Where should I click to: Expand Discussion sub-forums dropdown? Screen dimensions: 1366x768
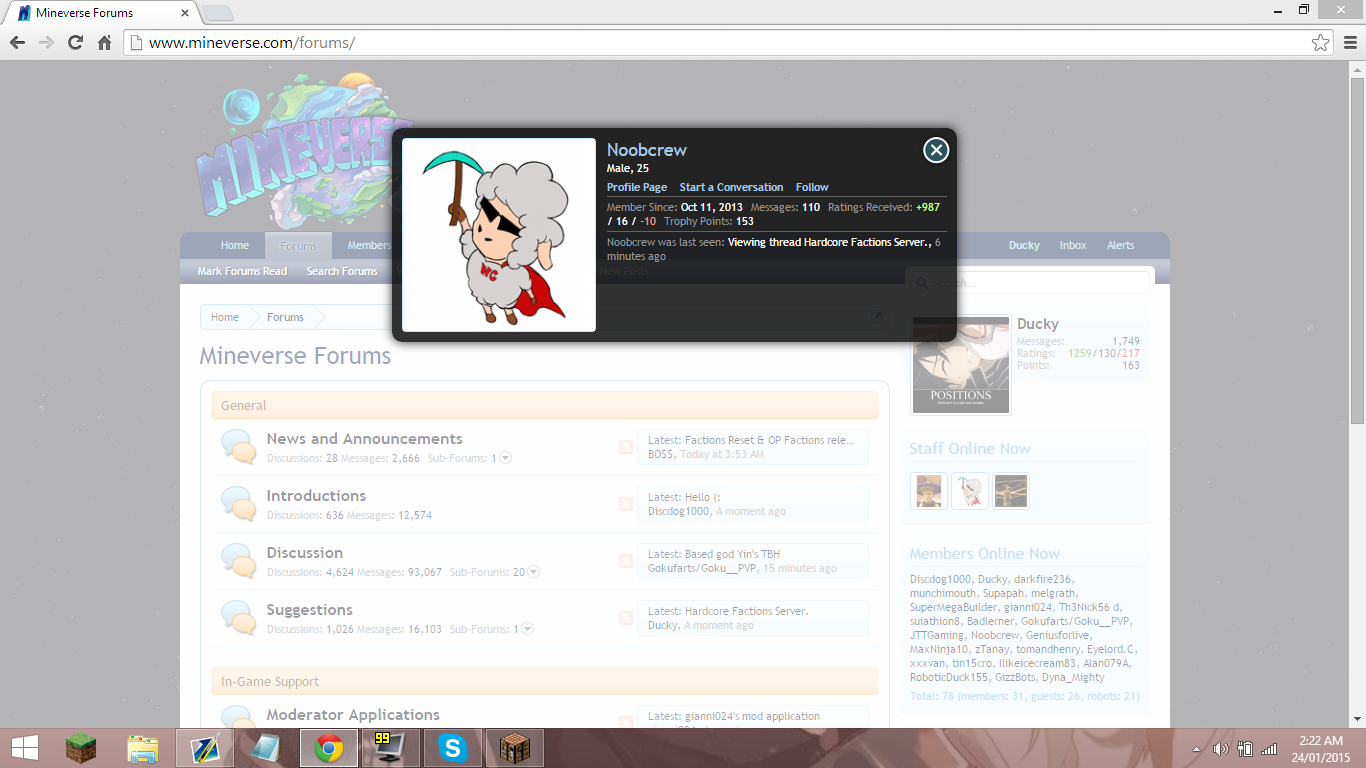tap(533, 572)
